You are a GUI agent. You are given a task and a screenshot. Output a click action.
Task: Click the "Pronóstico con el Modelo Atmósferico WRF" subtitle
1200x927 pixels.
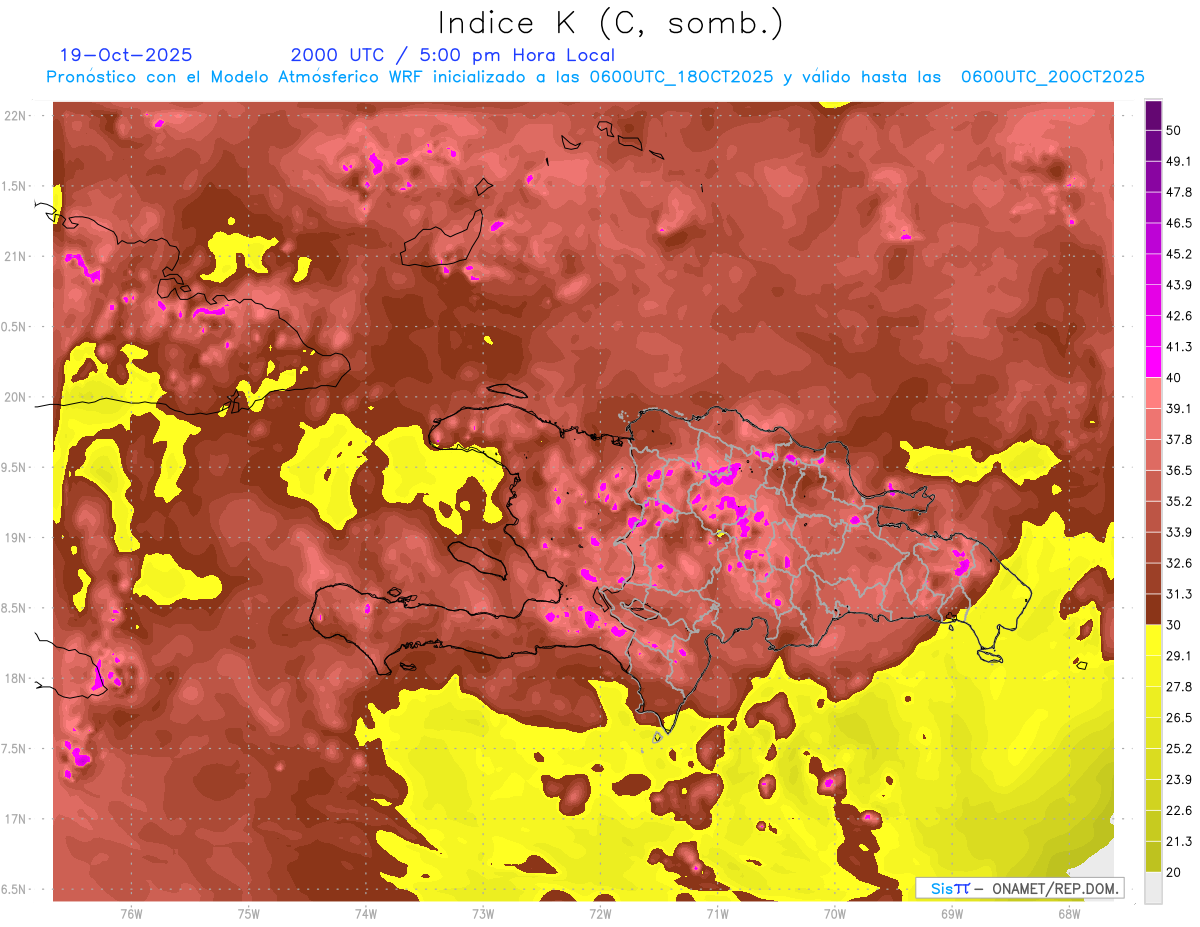tap(236, 77)
